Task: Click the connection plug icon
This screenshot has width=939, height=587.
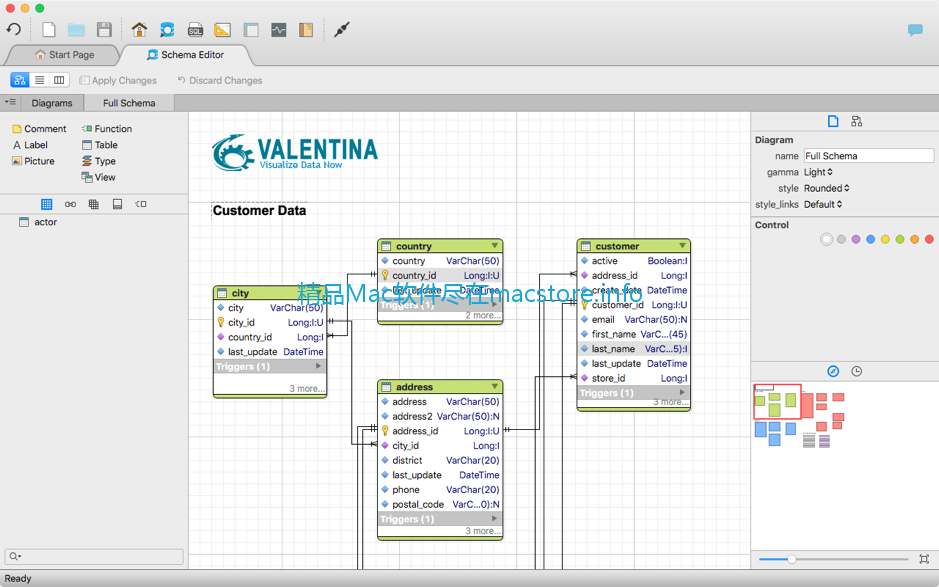Action: [342, 30]
